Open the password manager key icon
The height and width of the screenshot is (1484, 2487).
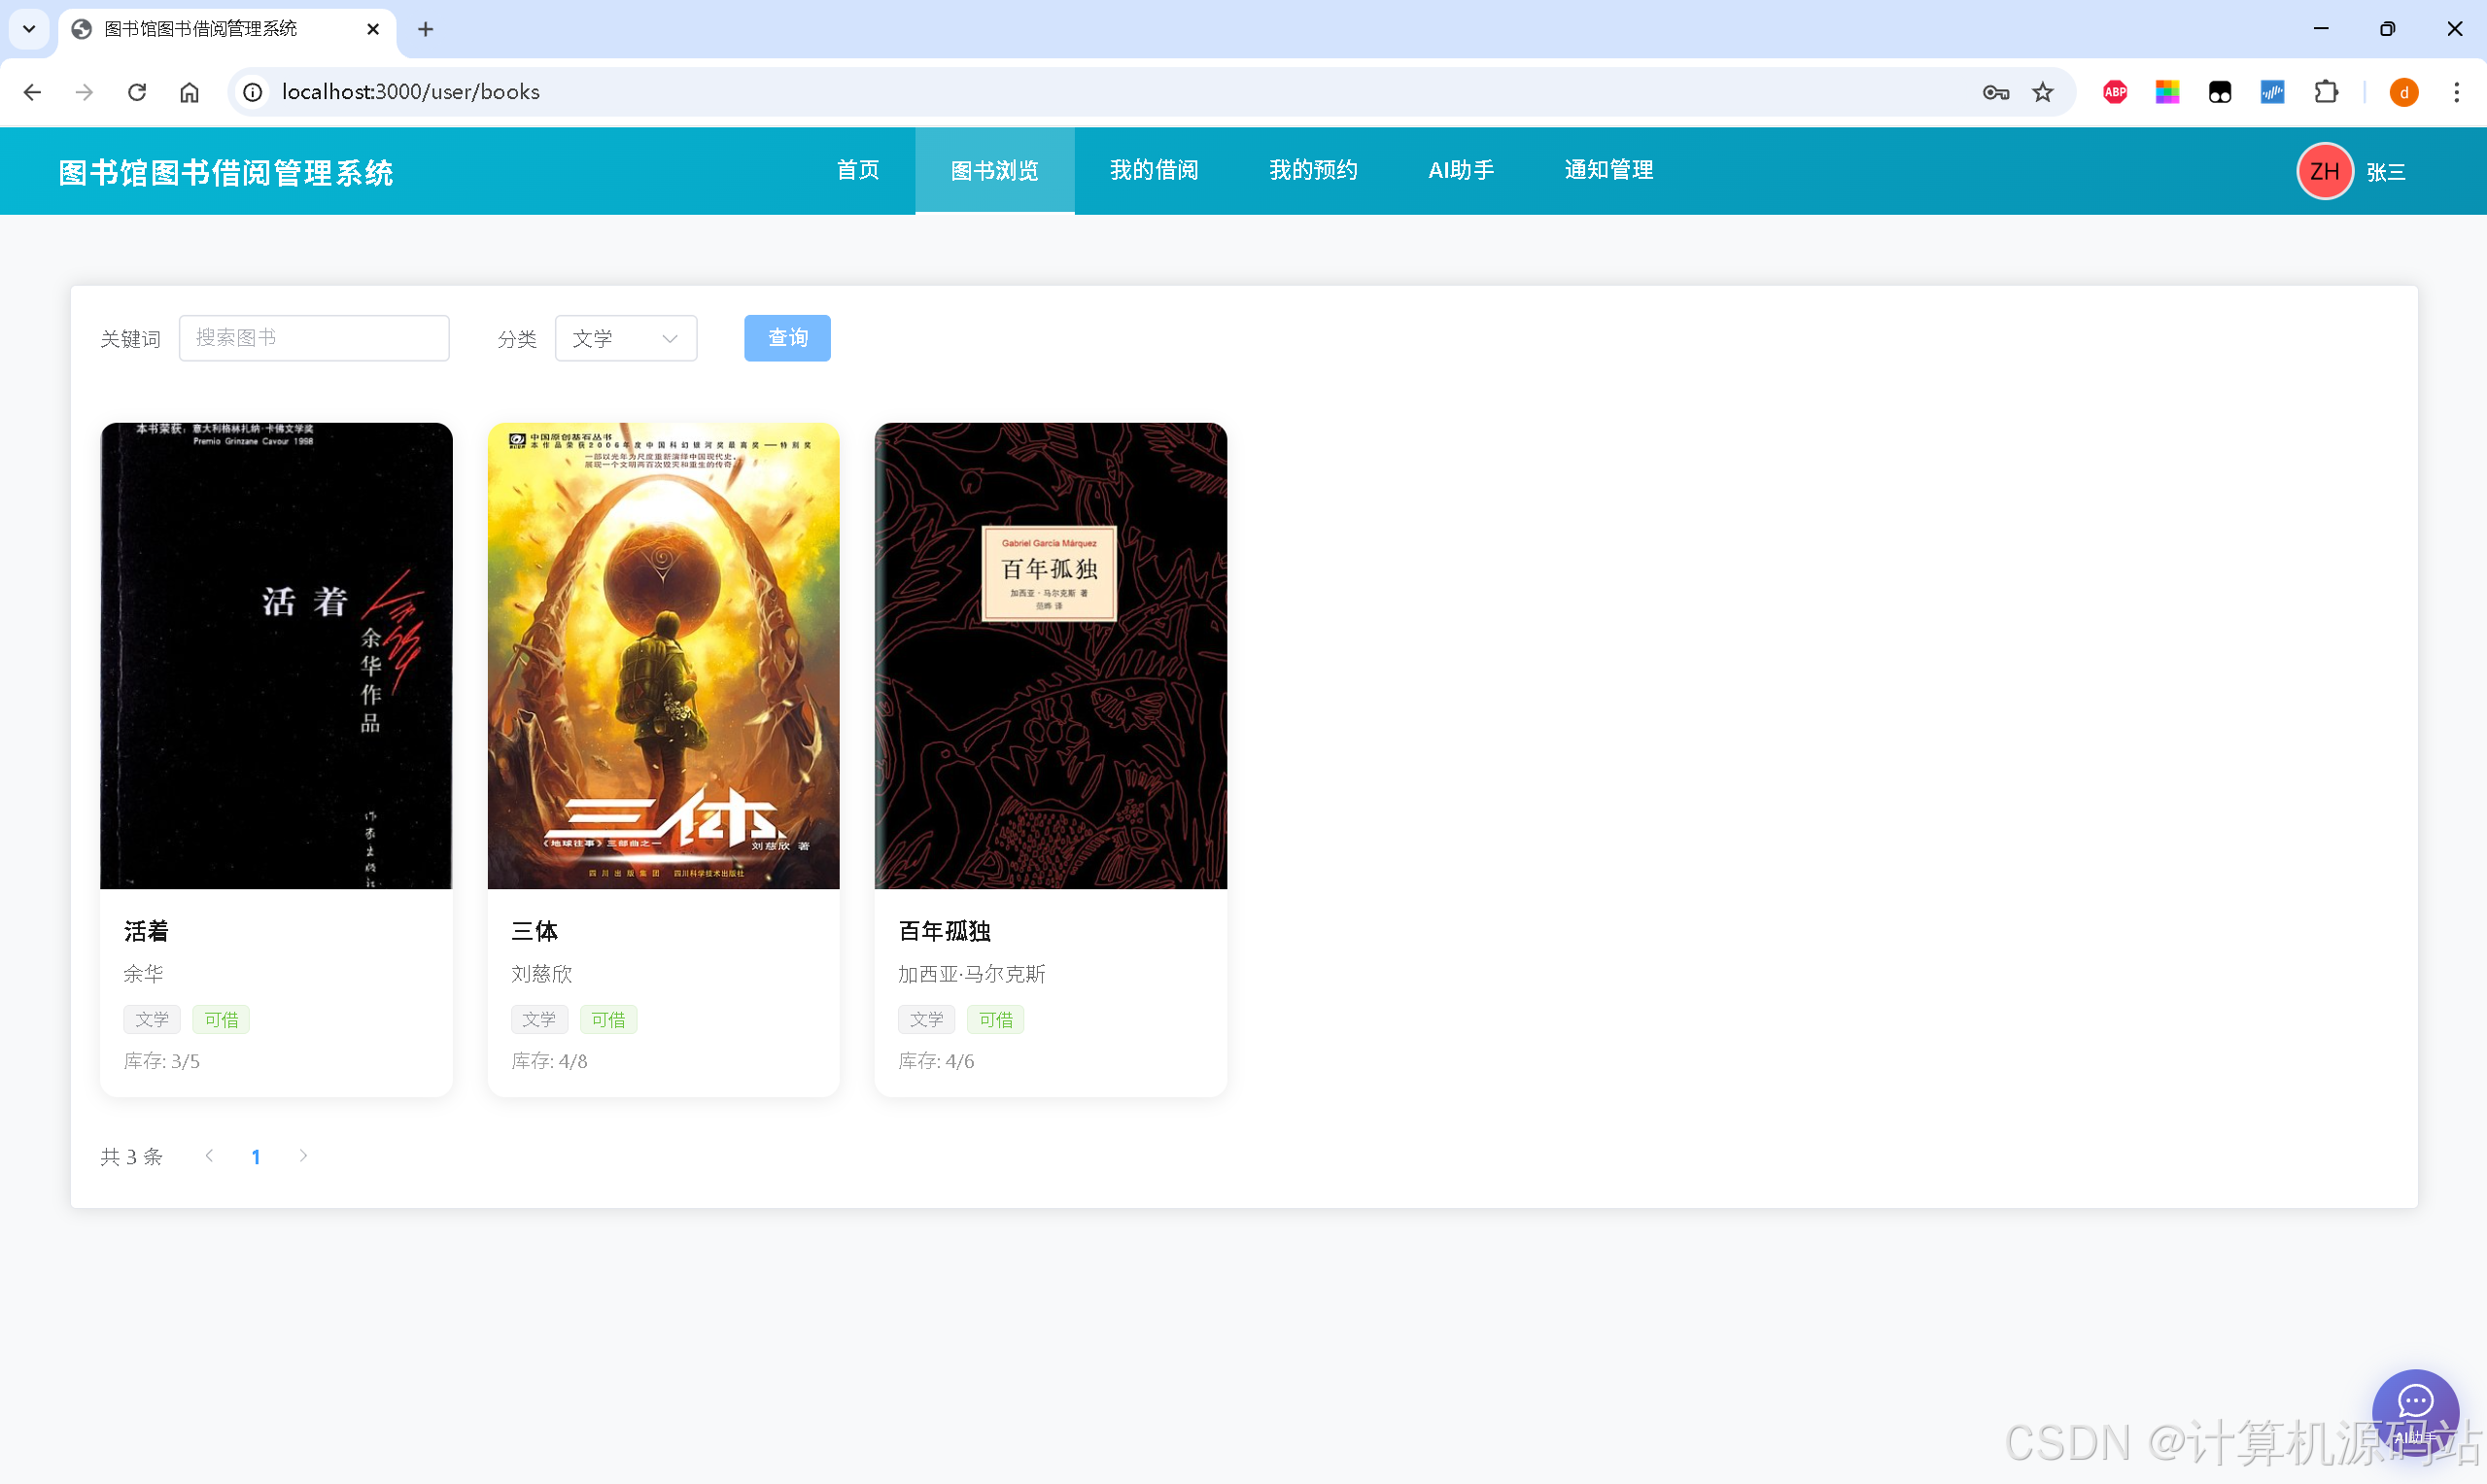click(1995, 92)
